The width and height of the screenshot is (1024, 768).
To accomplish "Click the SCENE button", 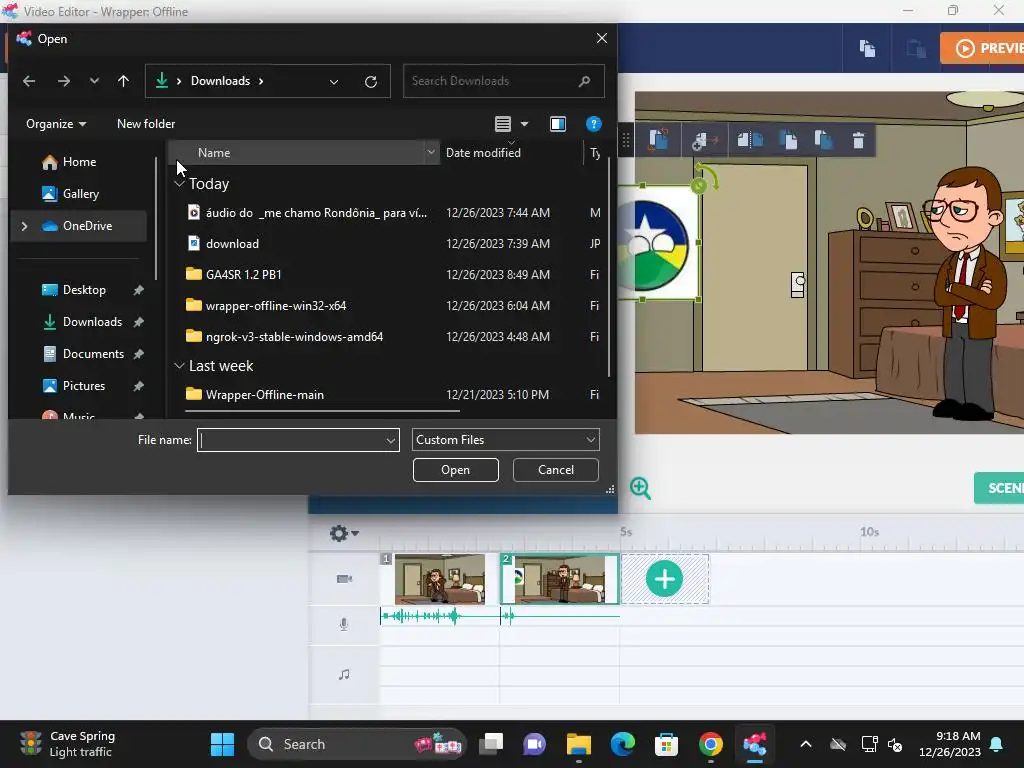I will (x=999, y=488).
